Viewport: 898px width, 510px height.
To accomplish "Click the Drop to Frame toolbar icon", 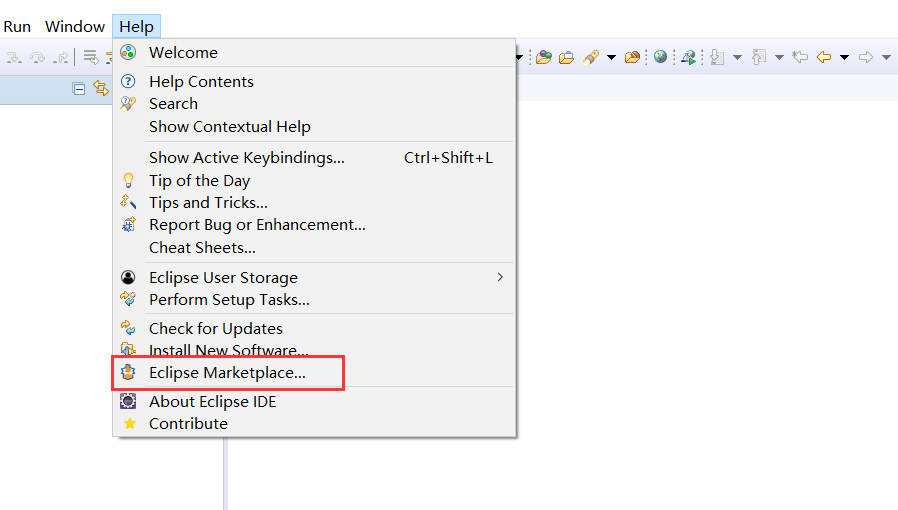I will [90, 57].
